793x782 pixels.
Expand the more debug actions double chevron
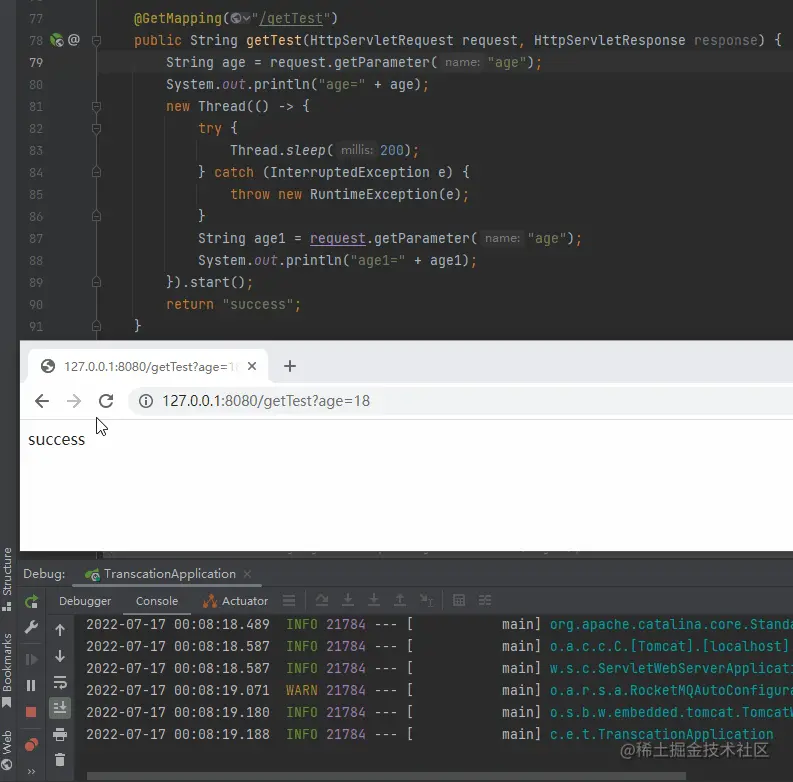click(31, 771)
